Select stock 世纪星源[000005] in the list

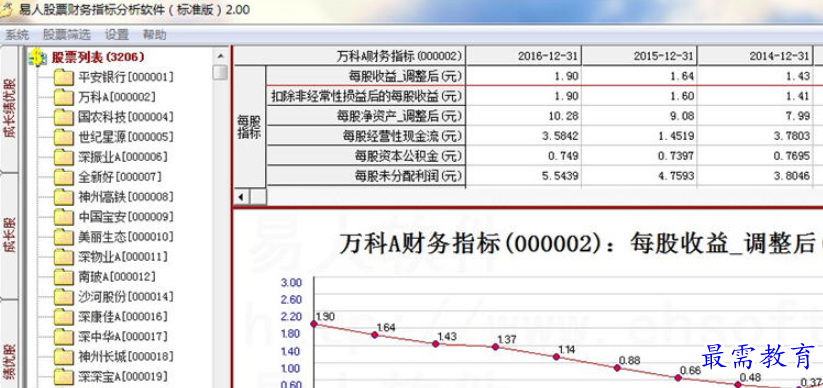pyautogui.click(x=125, y=137)
